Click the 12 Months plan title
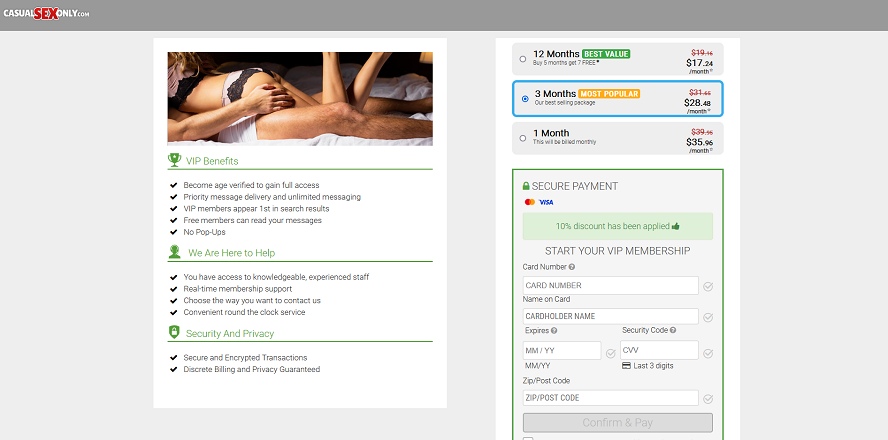Viewport: 888px width, 440px height. (556, 54)
